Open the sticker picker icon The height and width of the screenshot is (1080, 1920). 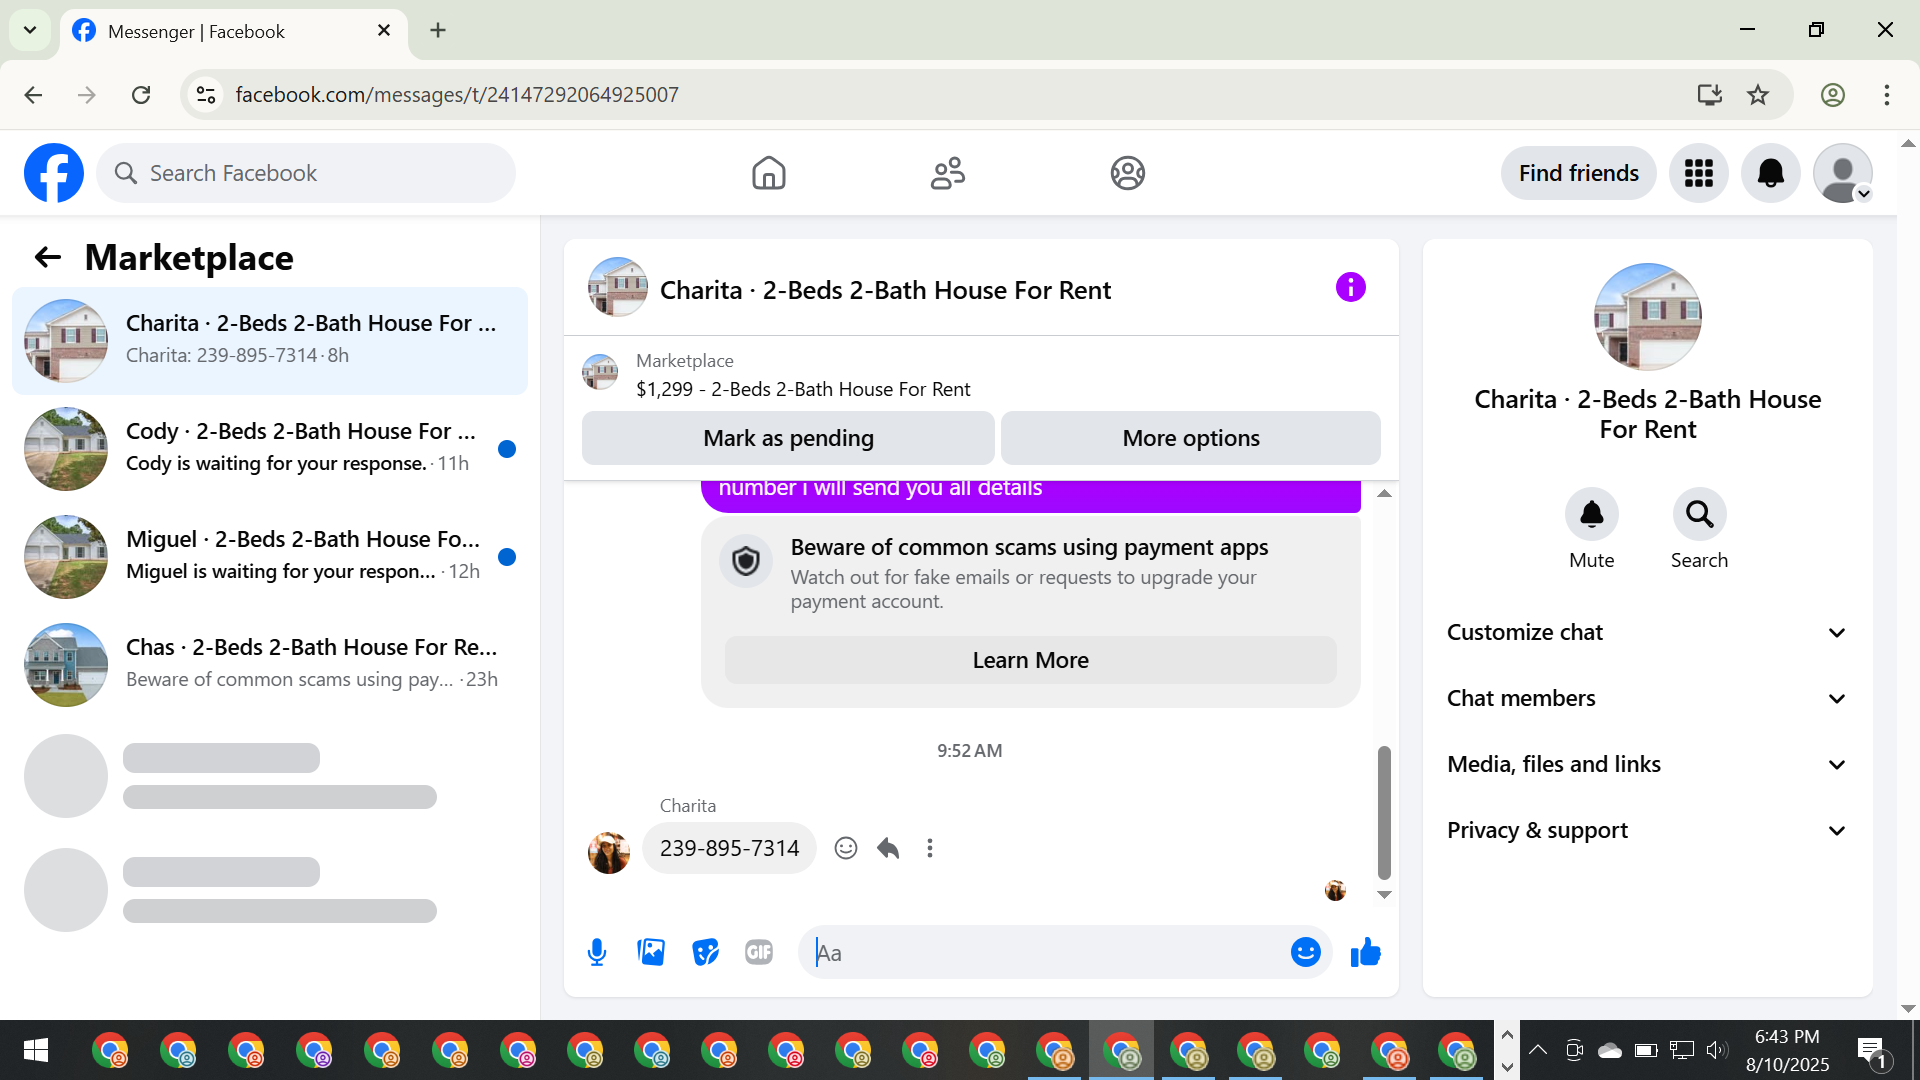tap(705, 952)
